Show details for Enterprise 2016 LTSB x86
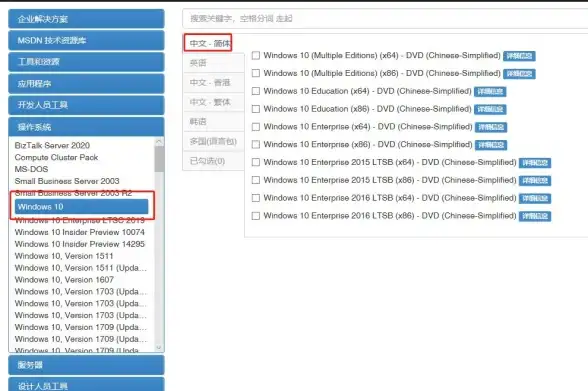 [x=535, y=216]
